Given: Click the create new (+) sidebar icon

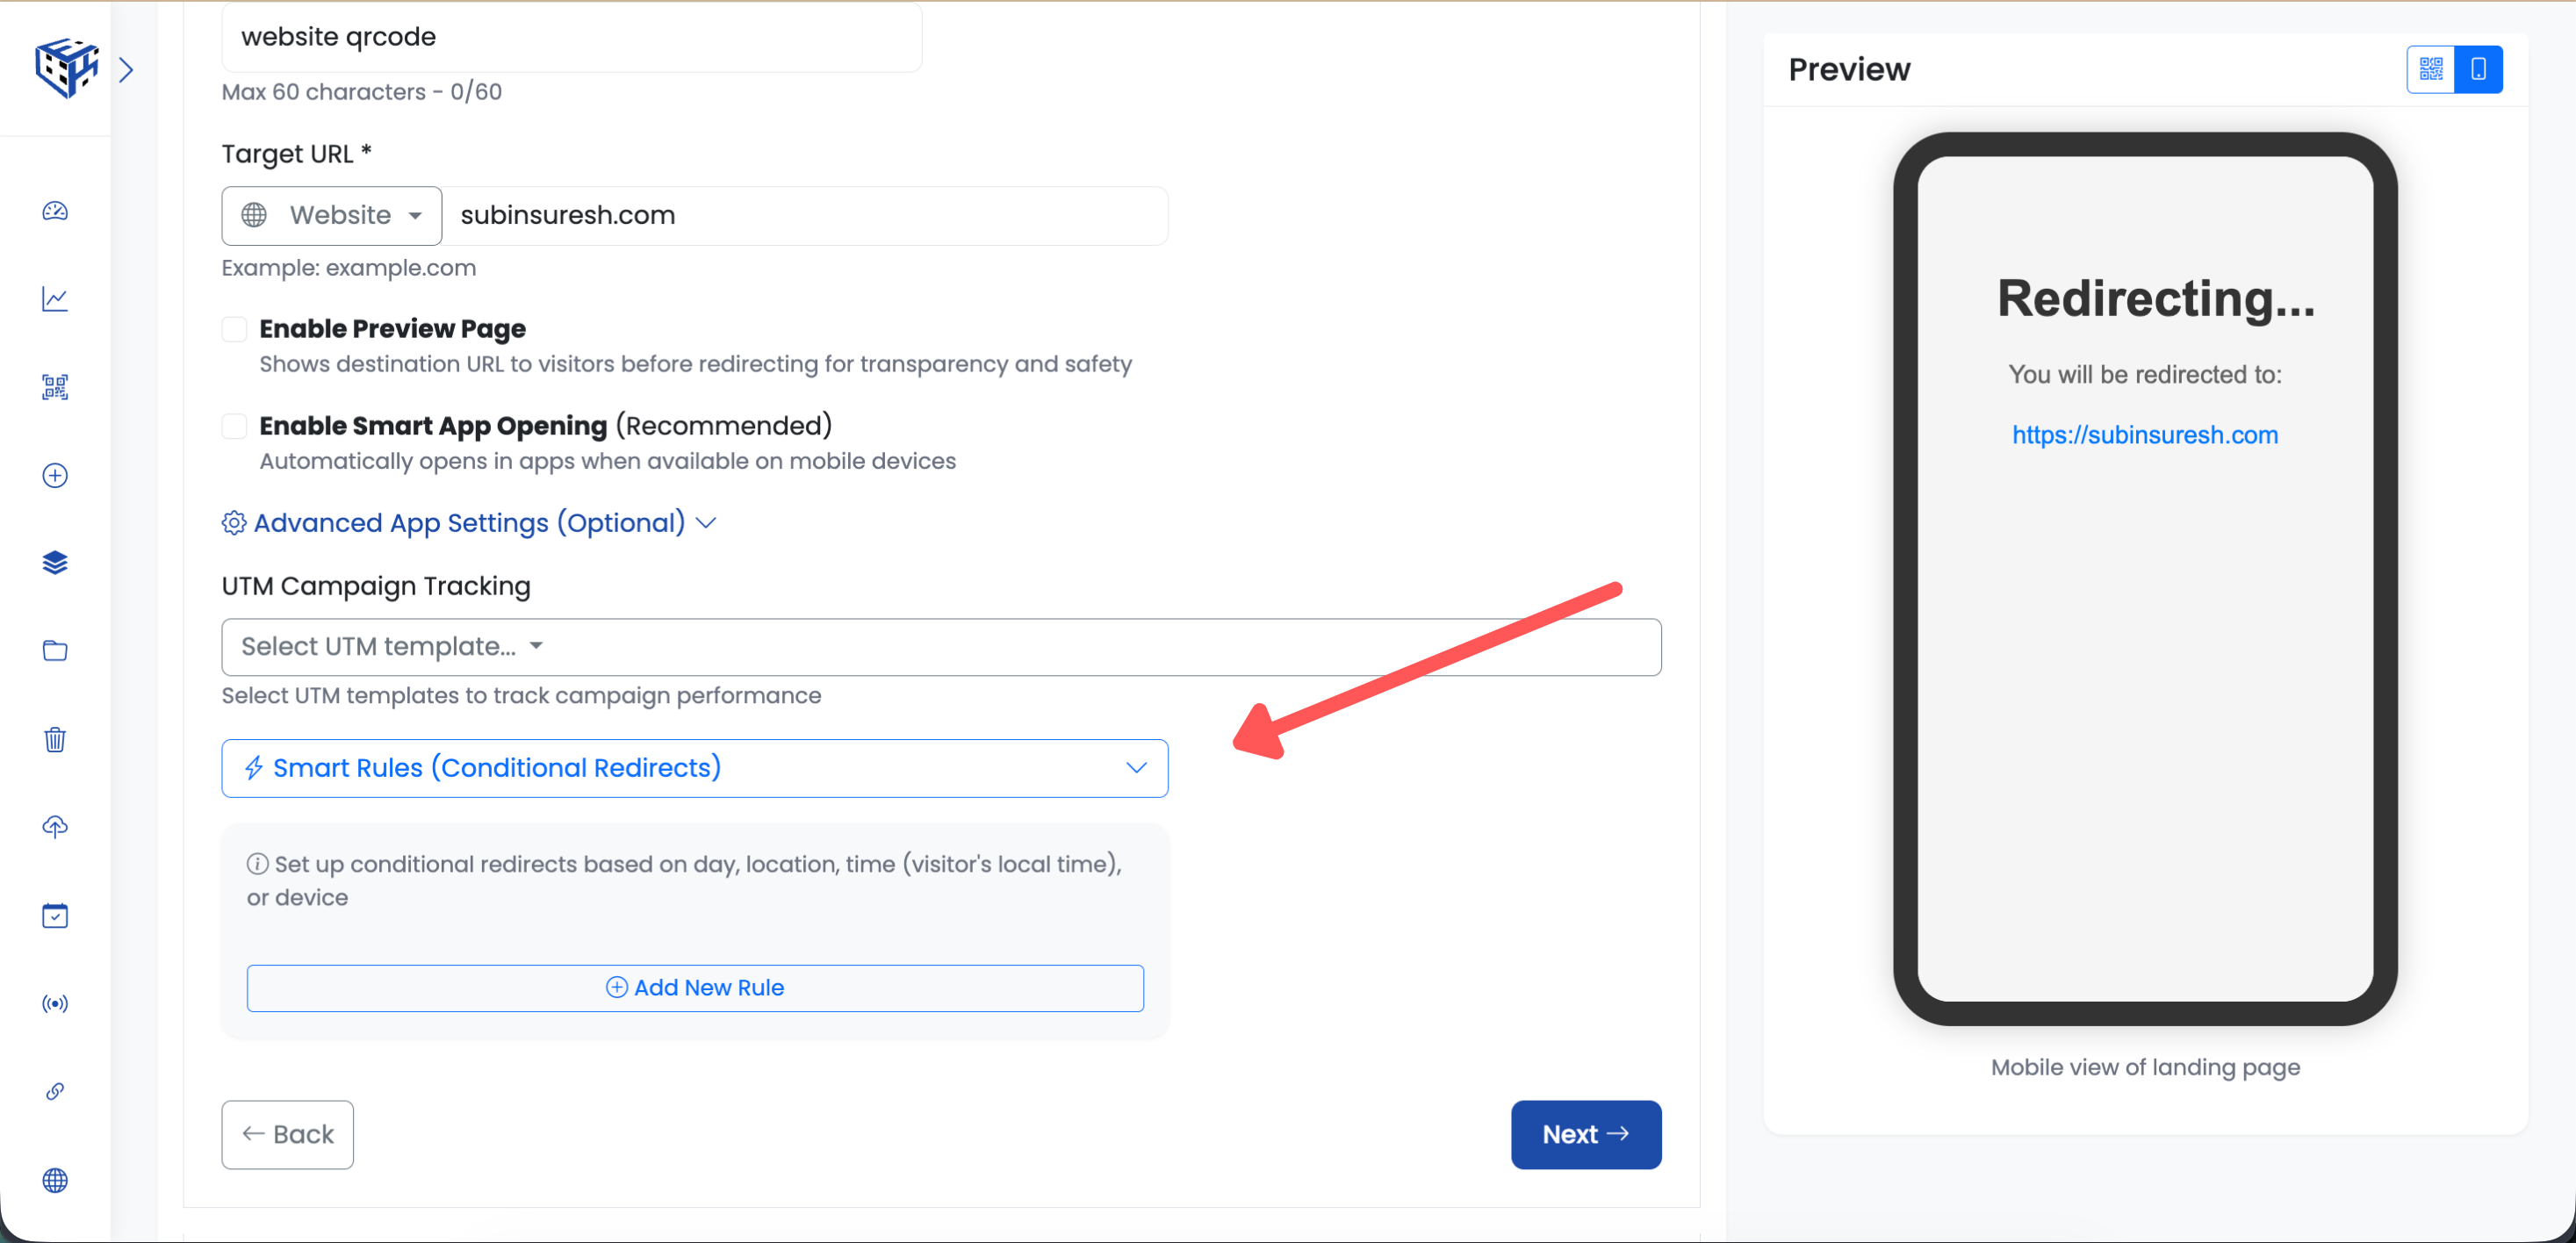Looking at the screenshot, I should tap(55, 475).
